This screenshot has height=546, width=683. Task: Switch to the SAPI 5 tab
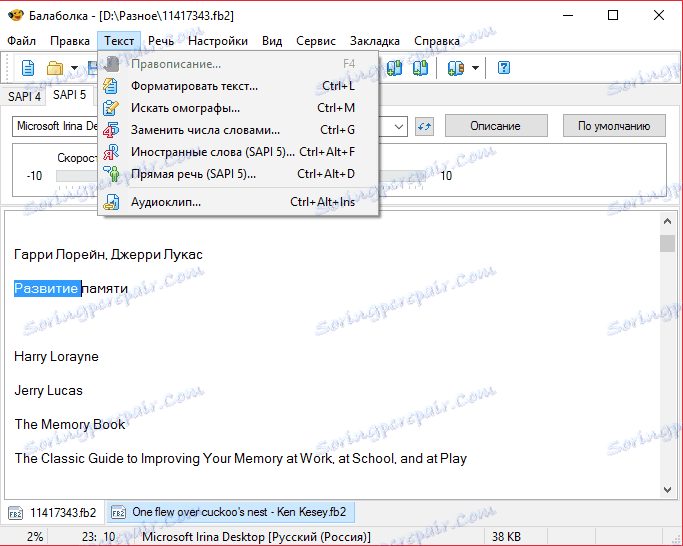point(70,95)
